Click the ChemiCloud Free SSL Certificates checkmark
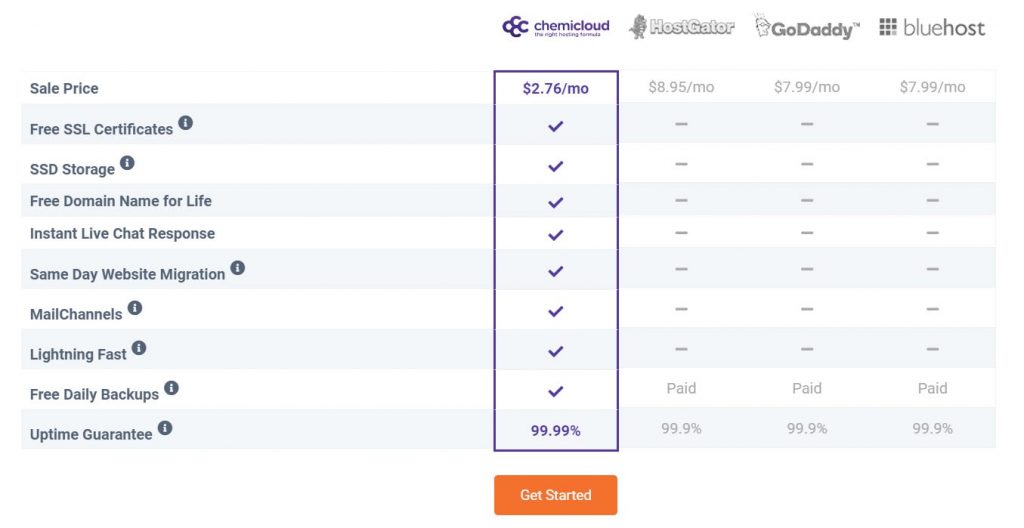The image size is (1024, 528). (555, 126)
